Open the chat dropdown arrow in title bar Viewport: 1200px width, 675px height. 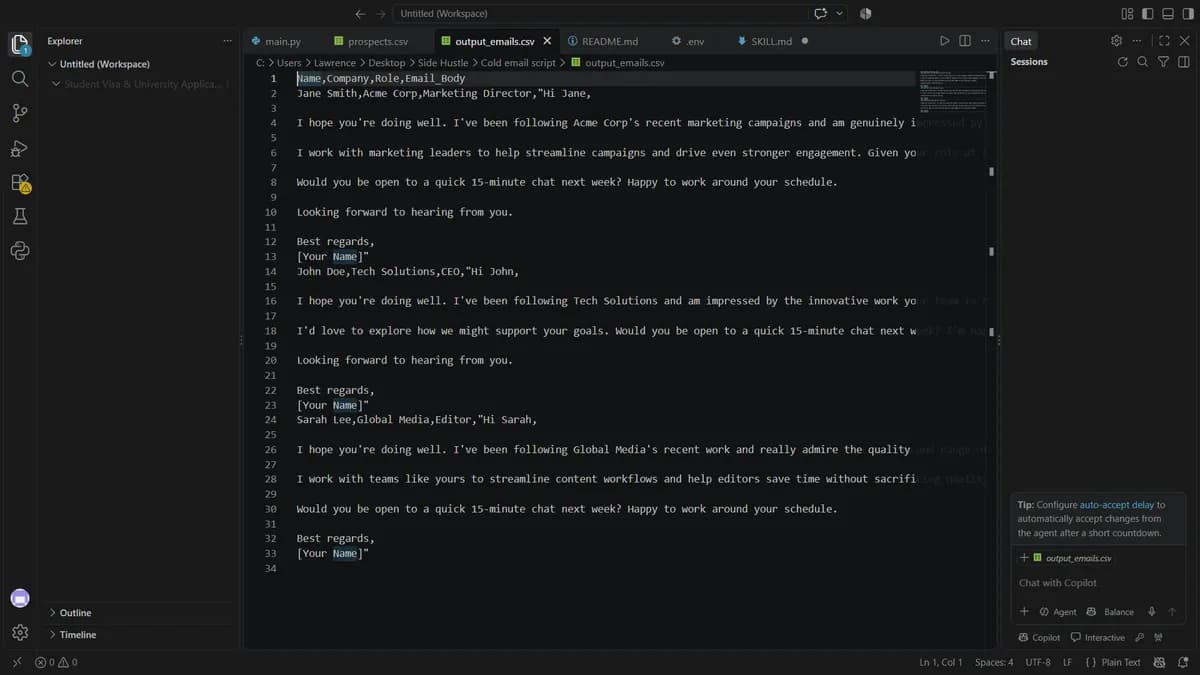point(839,14)
